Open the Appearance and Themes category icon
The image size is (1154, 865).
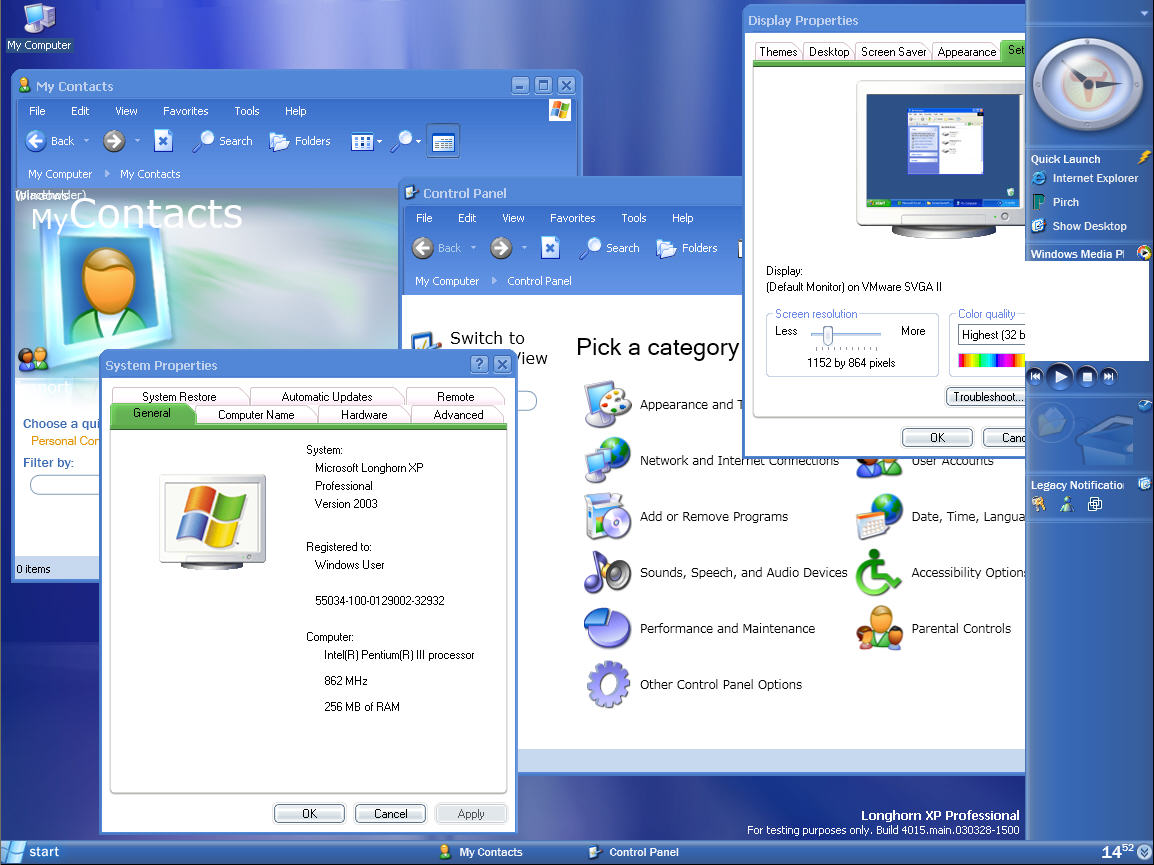tap(607, 404)
